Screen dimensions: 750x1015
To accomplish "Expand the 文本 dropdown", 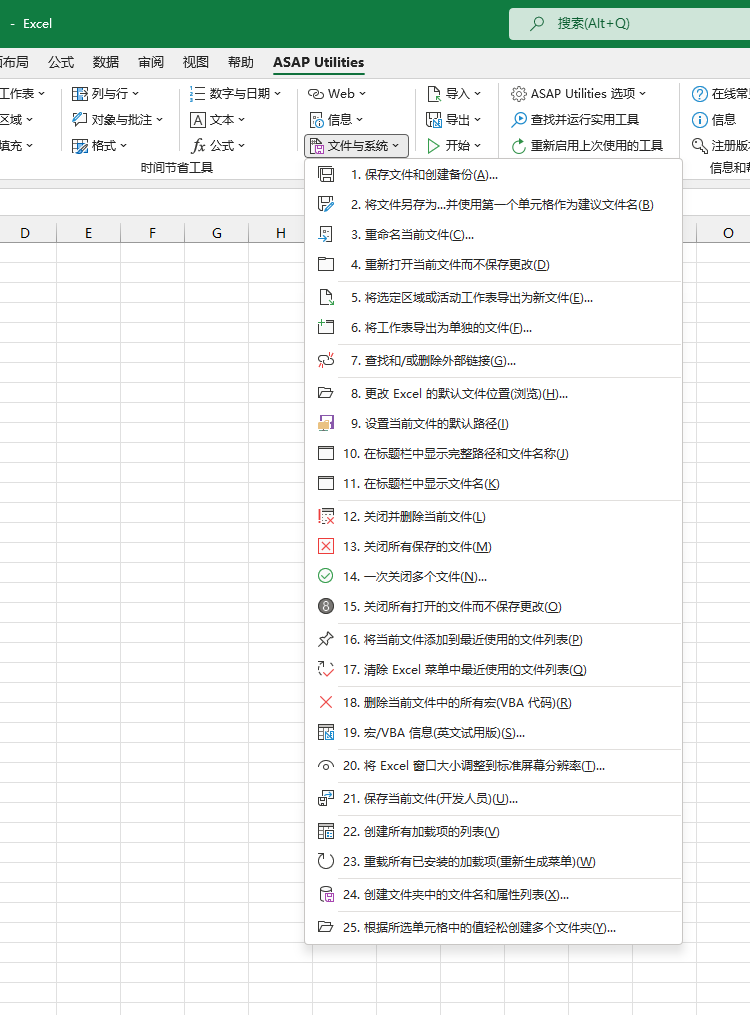I will pos(217,120).
